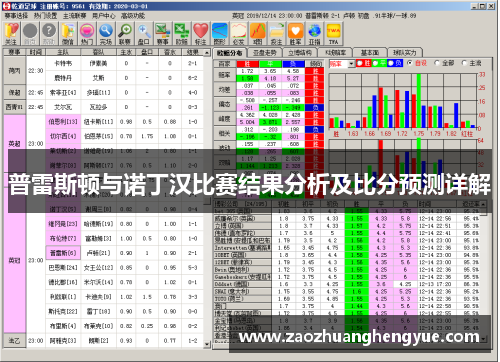500x362 pixels.
Task: Click the 投注 open-folder icon
Action: click(x=277, y=33)
